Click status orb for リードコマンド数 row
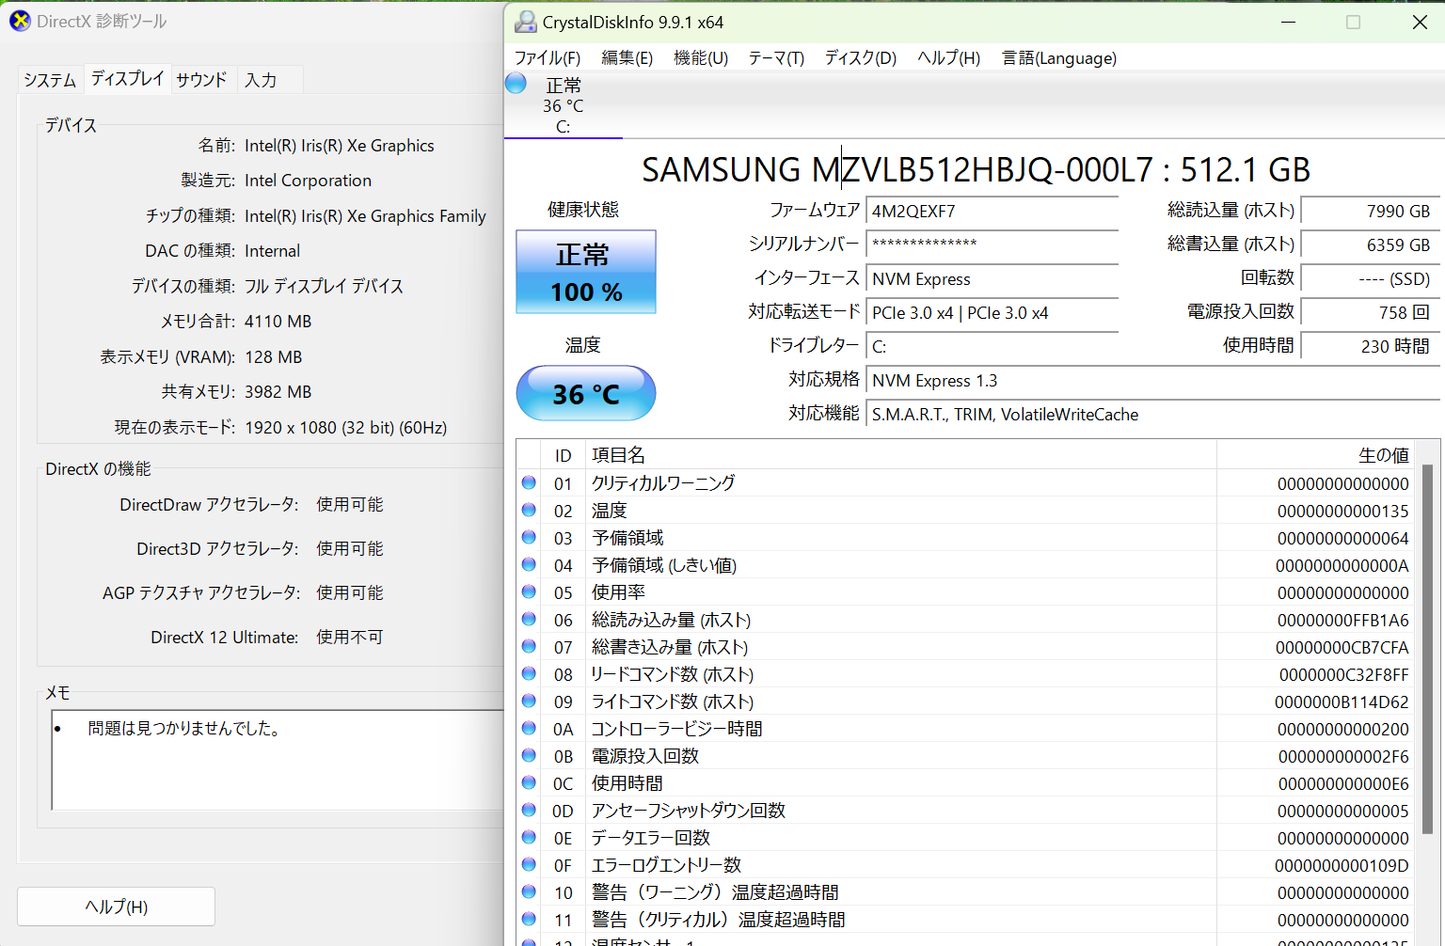The height and width of the screenshot is (946, 1445). coord(529,674)
